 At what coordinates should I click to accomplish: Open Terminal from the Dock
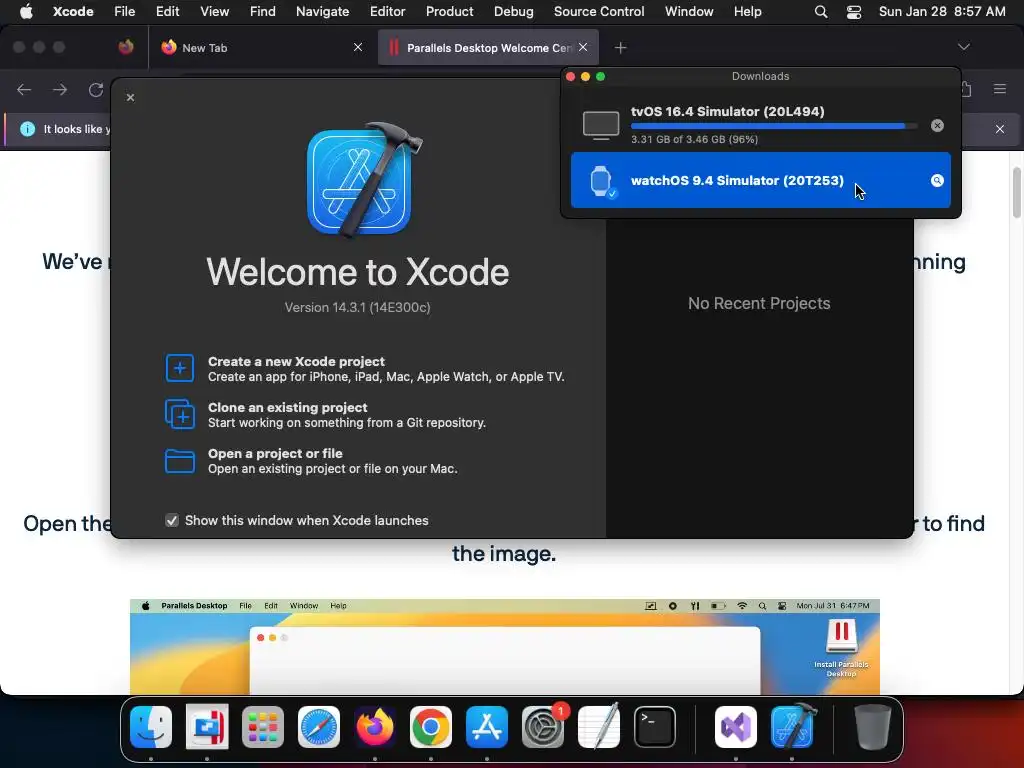pyautogui.click(x=654, y=727)
